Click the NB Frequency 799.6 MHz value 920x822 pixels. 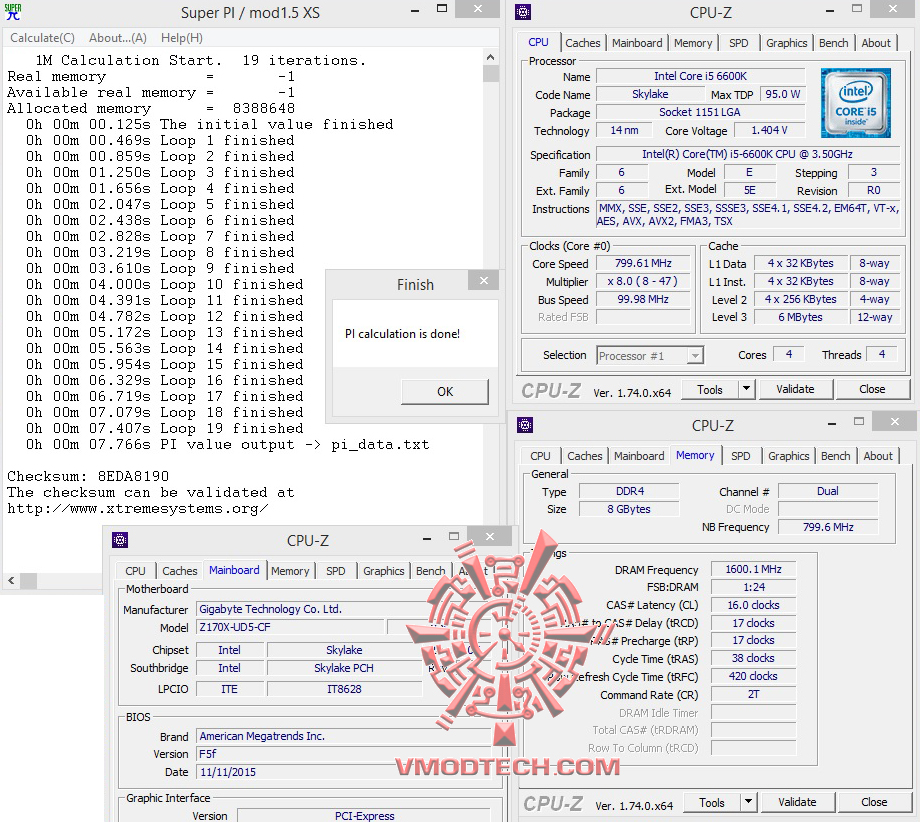click(828, 527)
